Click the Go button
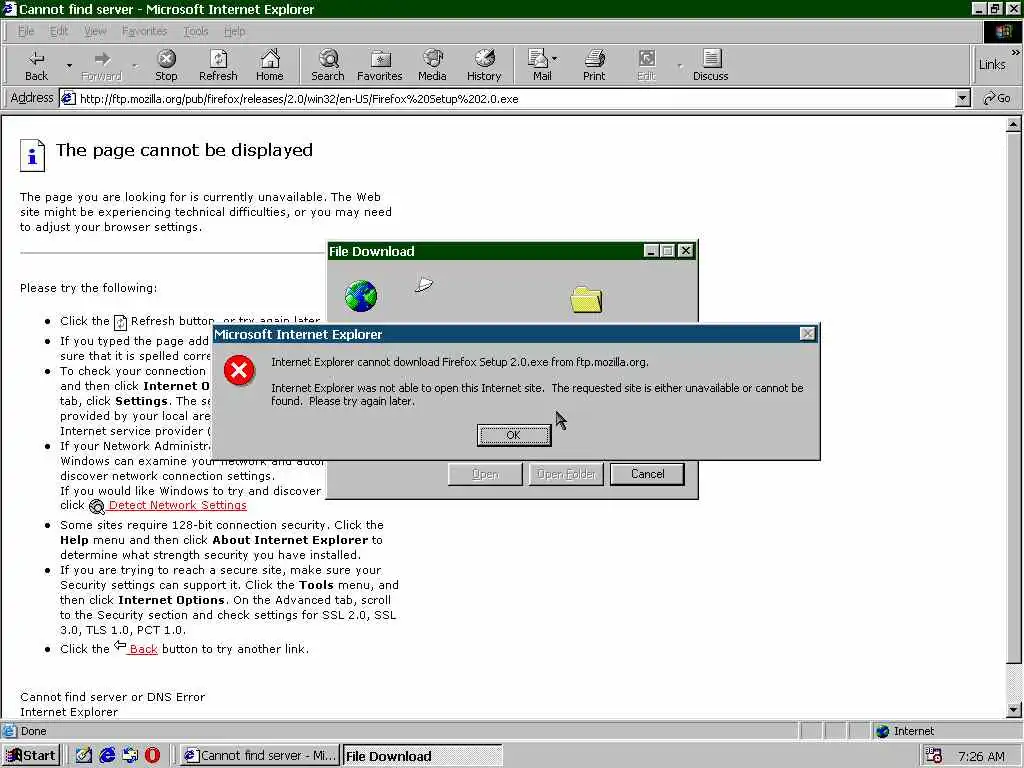 click(997, 99)
